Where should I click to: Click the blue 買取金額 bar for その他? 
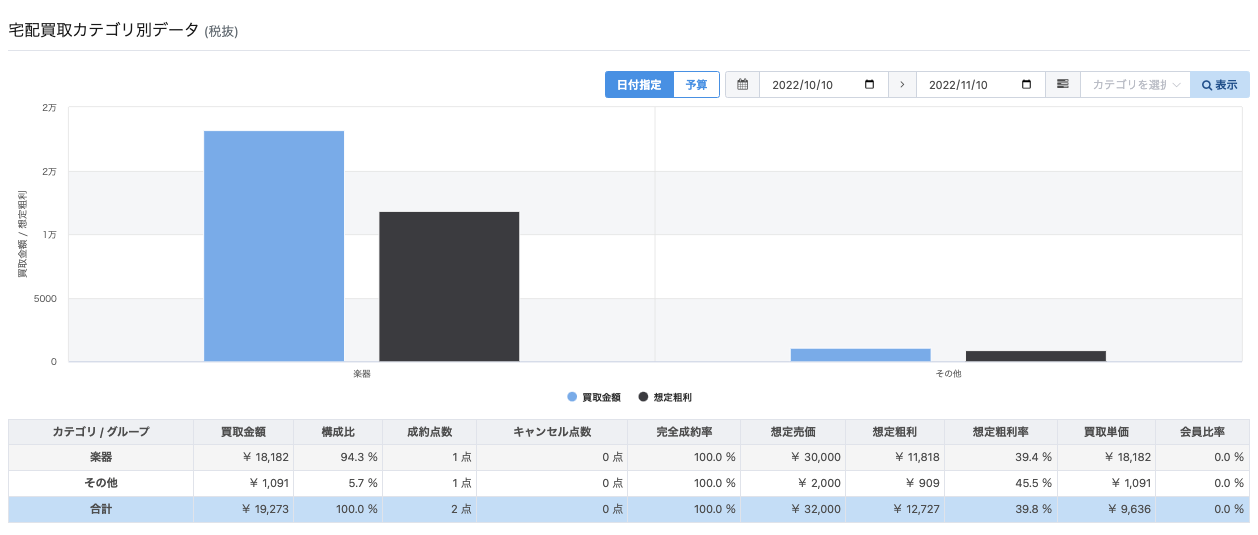[x=860, y=355]
